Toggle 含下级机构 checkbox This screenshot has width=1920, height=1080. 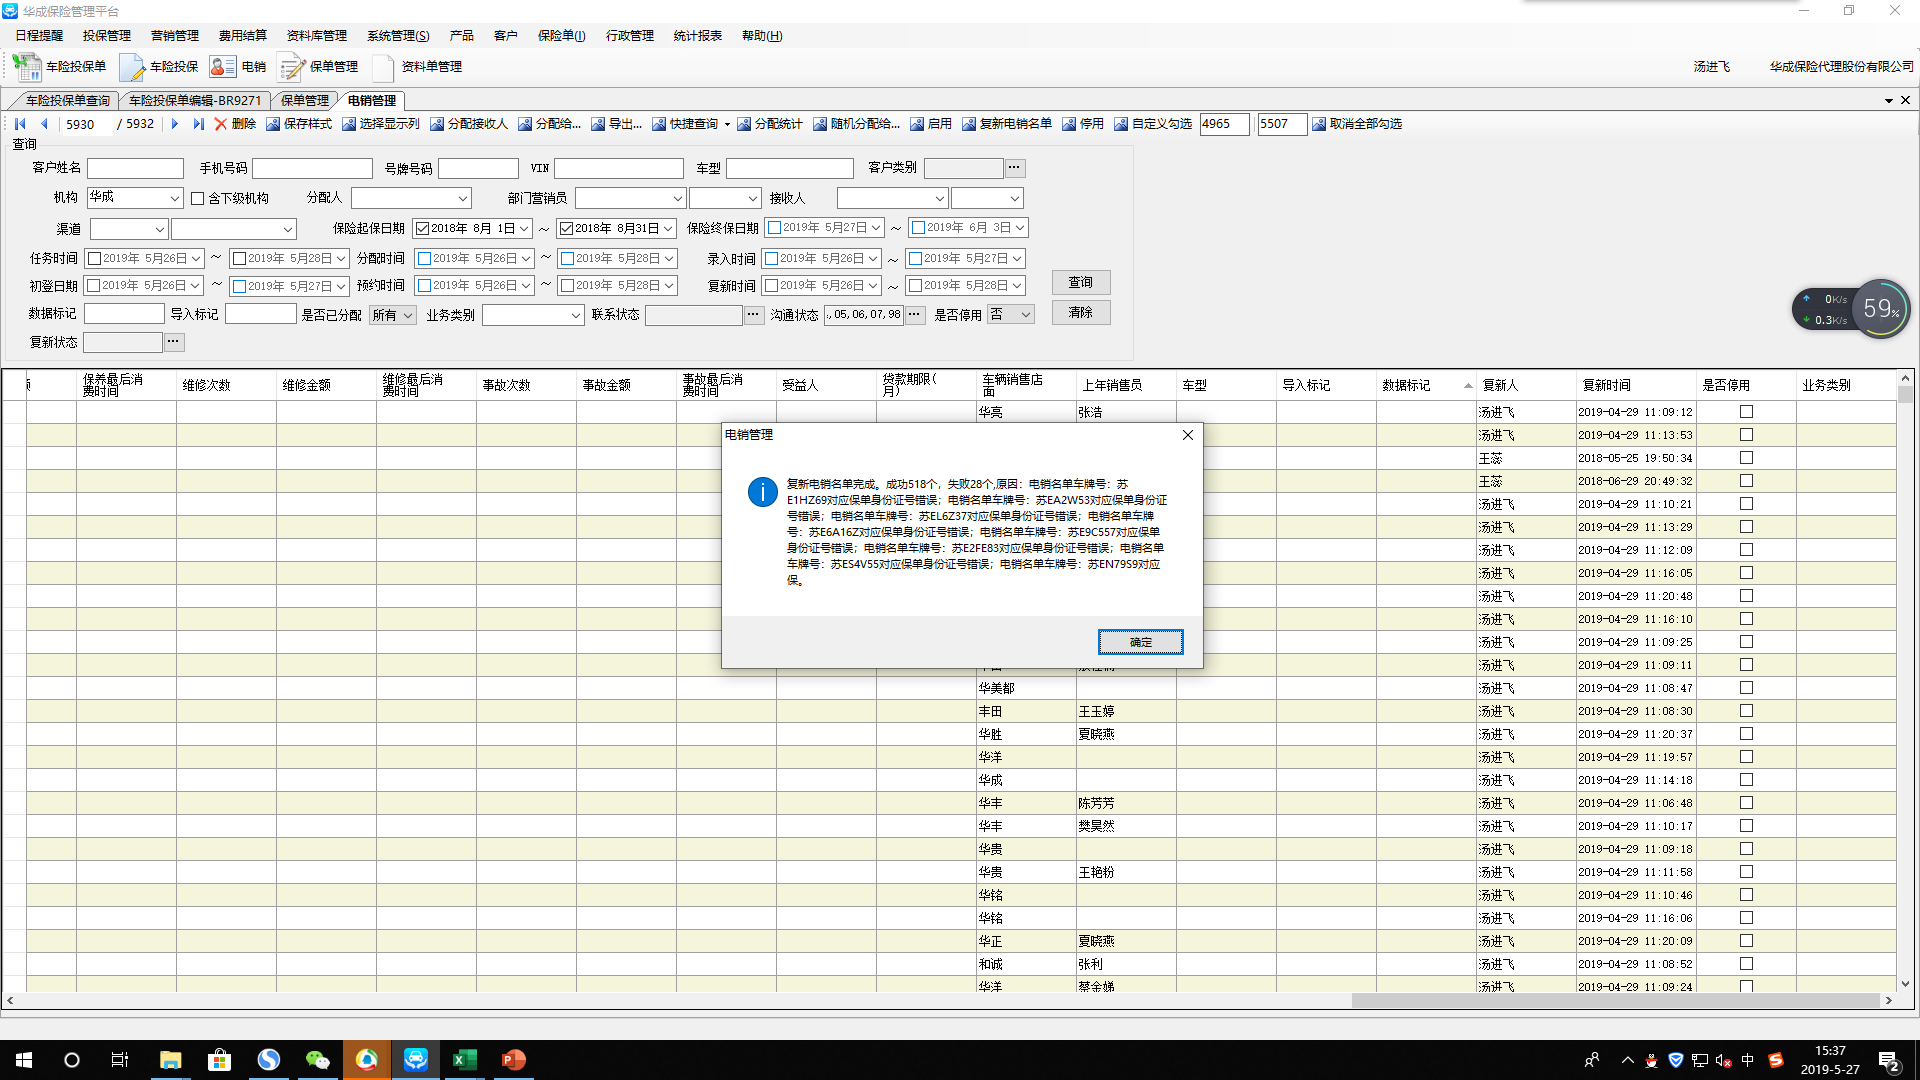[x=198, y=199]
